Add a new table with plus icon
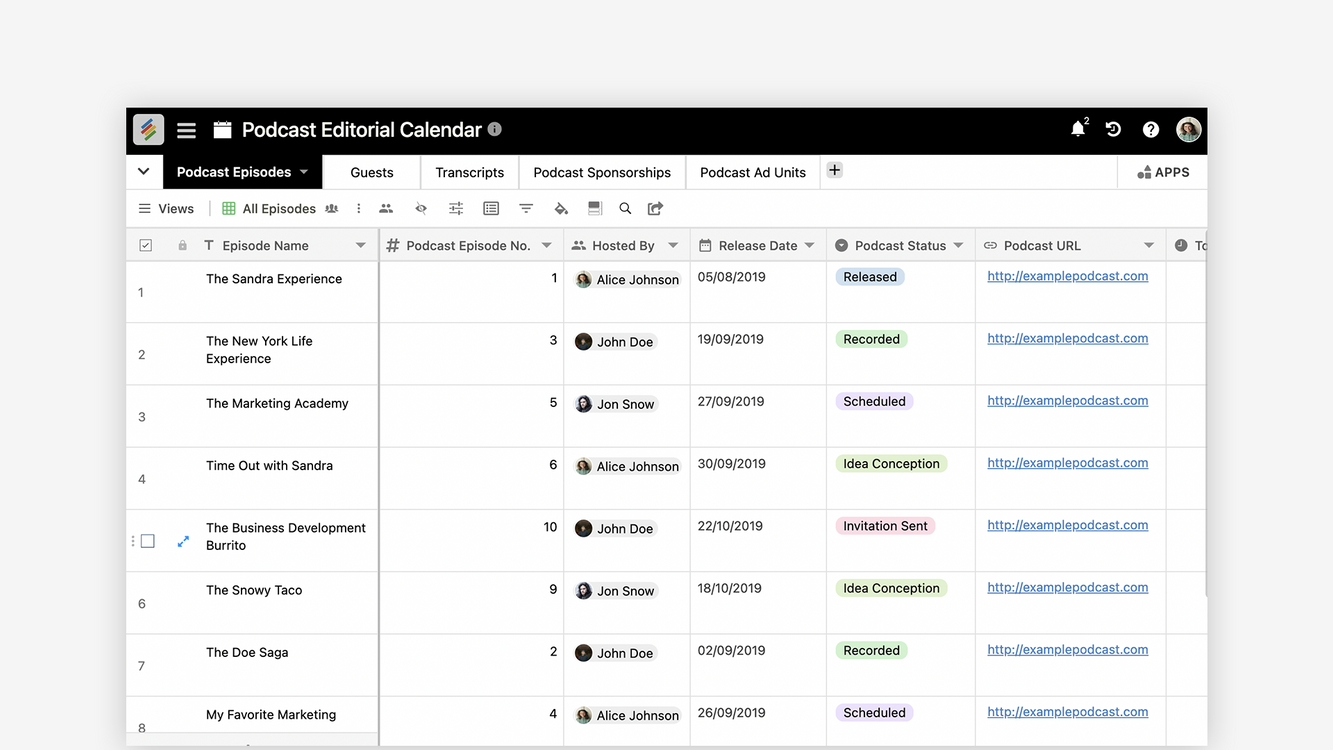 tap(835, 171)
